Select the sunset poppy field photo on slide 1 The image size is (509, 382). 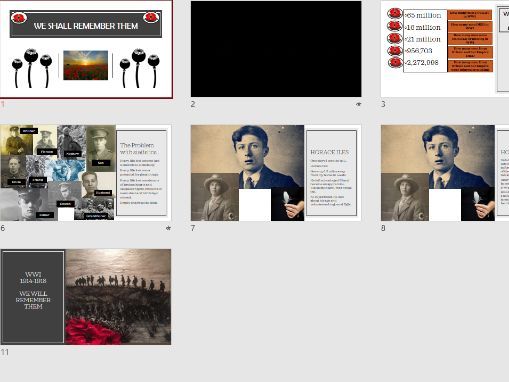click(86, 65)
